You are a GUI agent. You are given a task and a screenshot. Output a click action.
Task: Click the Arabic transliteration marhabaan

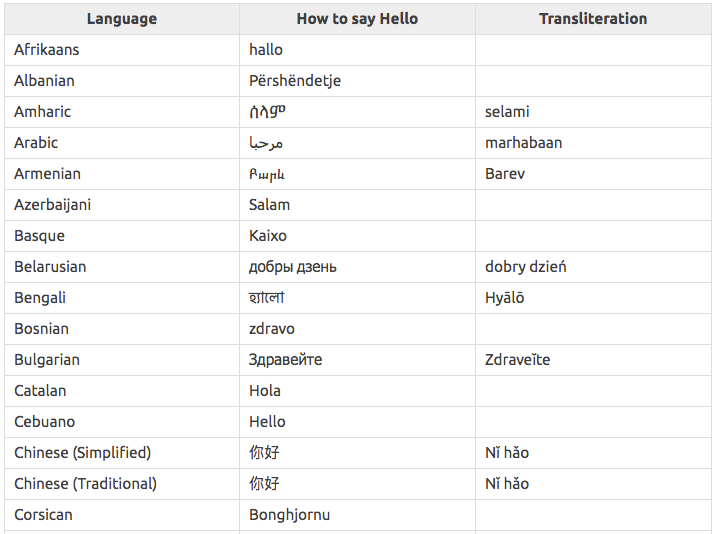coord(523,143)
